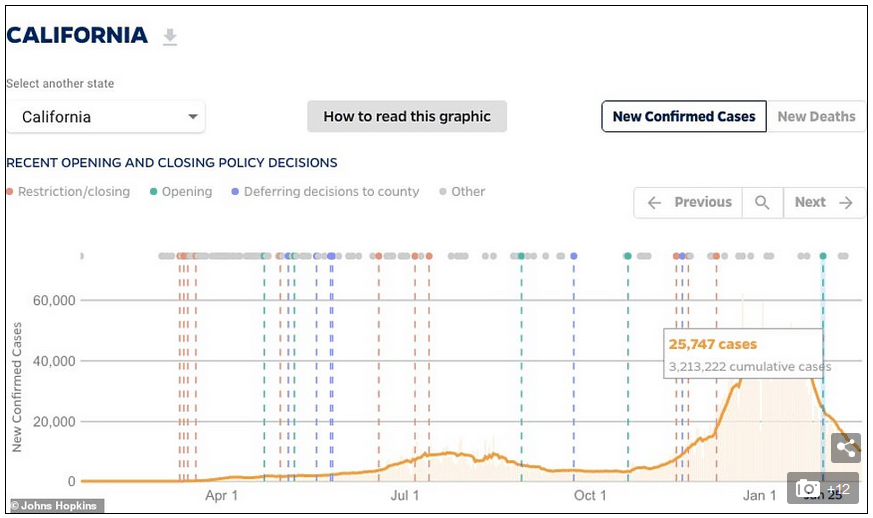873x518 pixels.
Task: Select the highlighted green marker near Jan 25
Action: (823, 256)
